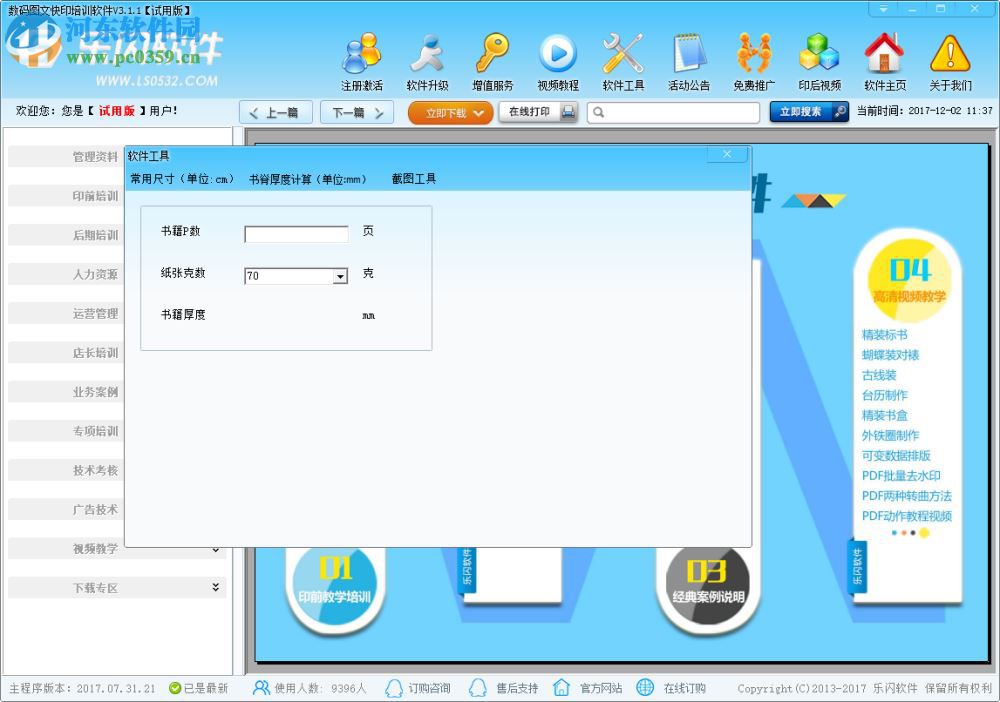Screen dimensions: 1000x702
Task: Launch the 视频教程 video tutorial icon
Action: pyautogui.click(x=558, y=60)
